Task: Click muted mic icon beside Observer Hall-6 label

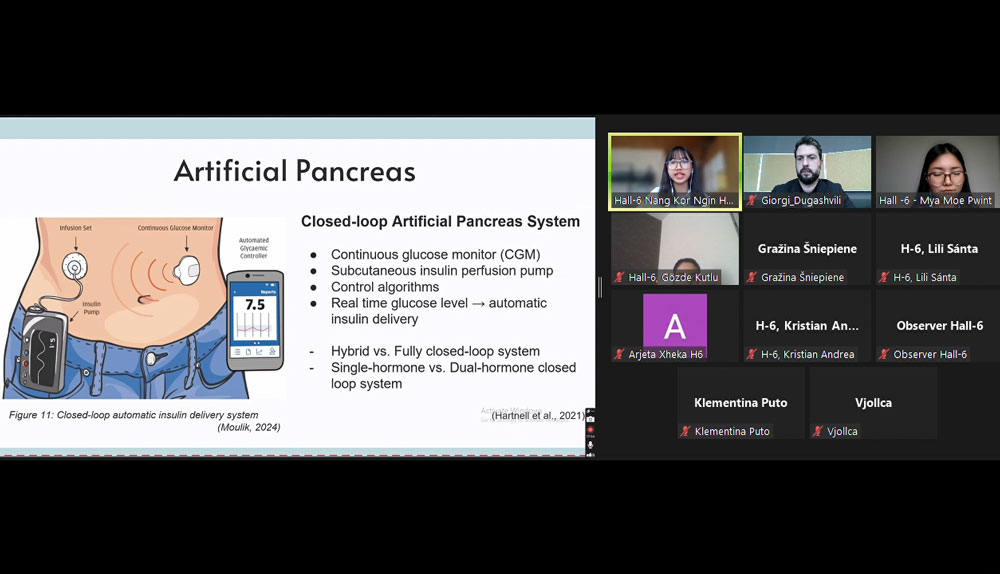Action: 884,355
